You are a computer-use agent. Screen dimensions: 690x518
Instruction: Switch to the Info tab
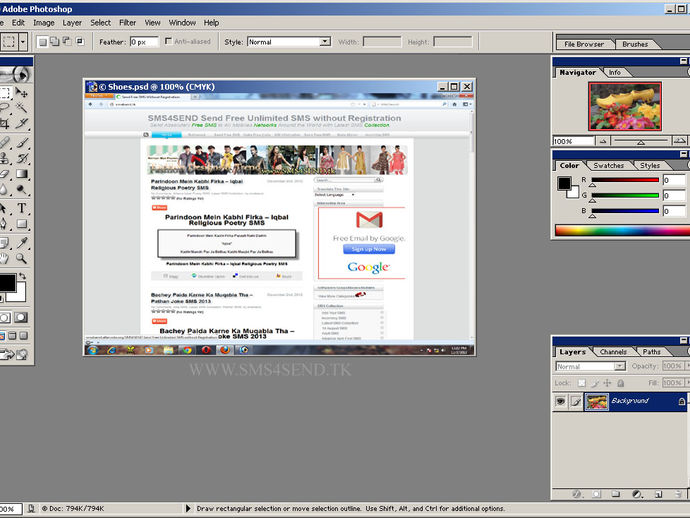615,72
